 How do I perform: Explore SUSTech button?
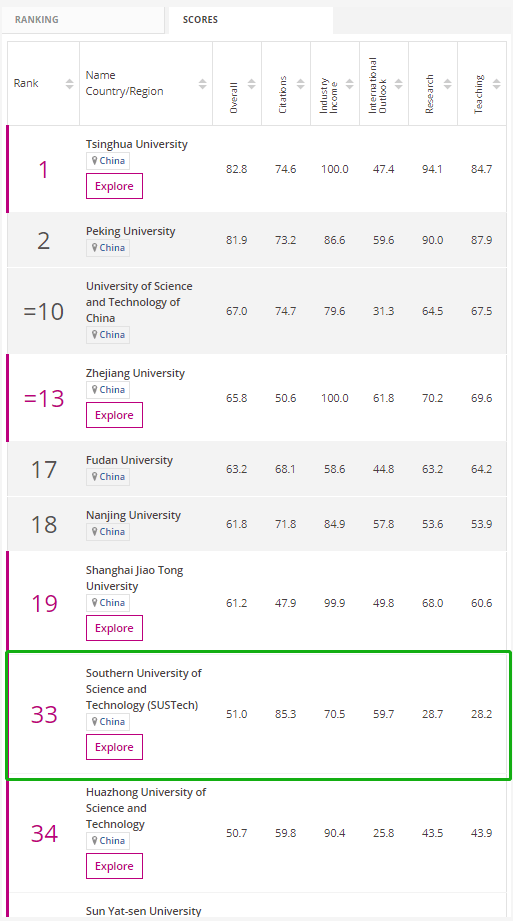[x=115, y=747]
